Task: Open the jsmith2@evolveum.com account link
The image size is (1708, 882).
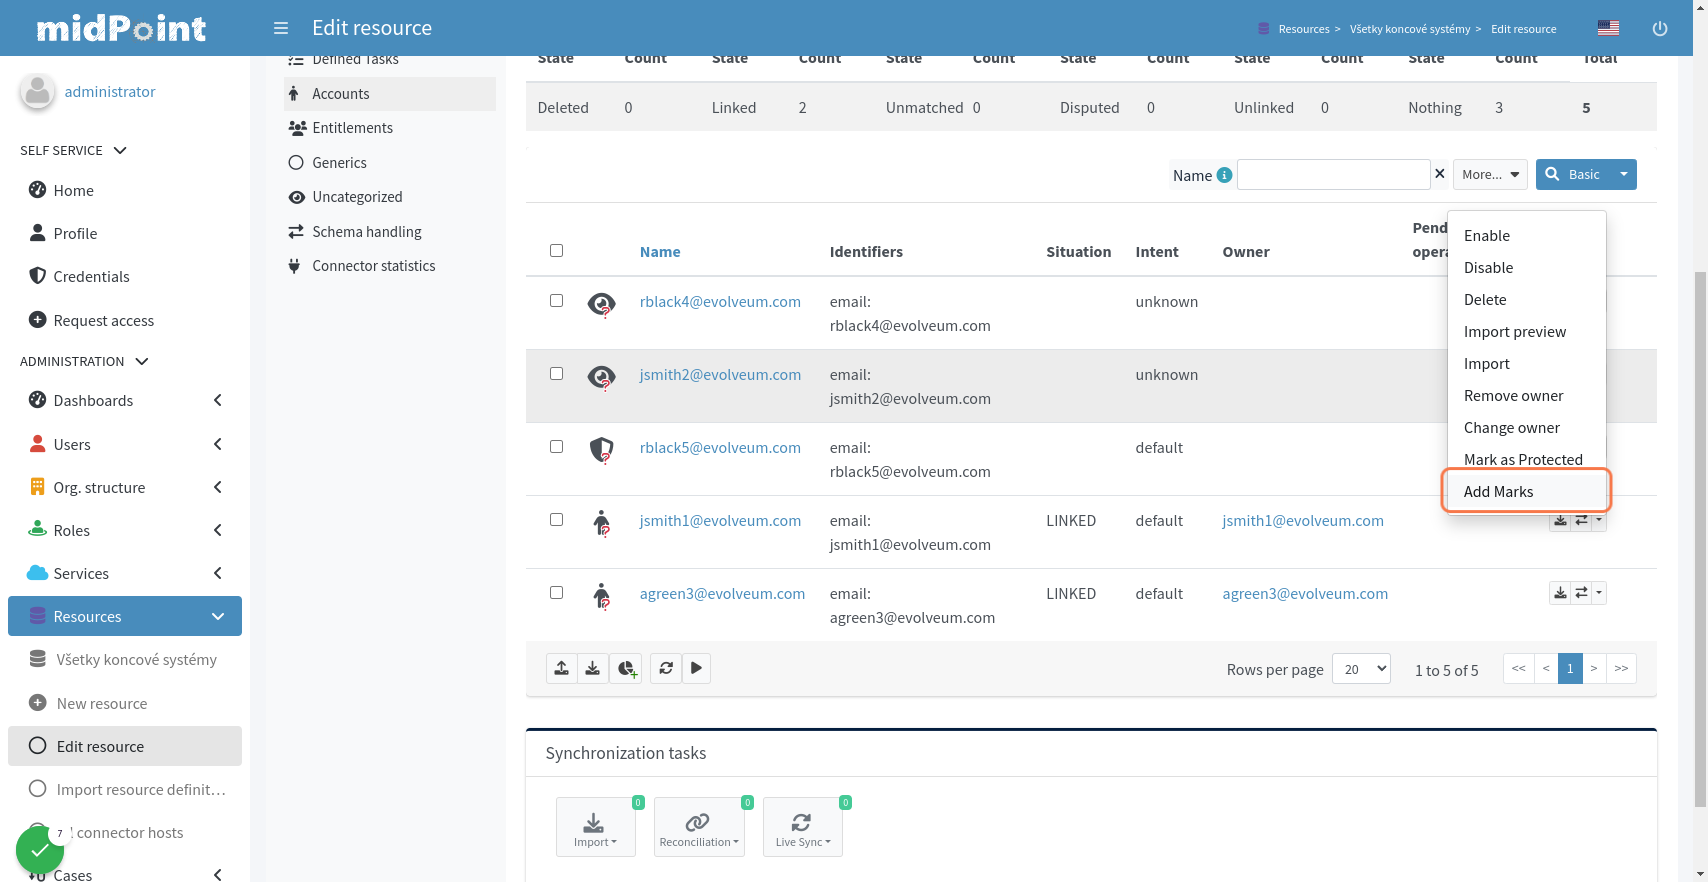Action: 720,375
